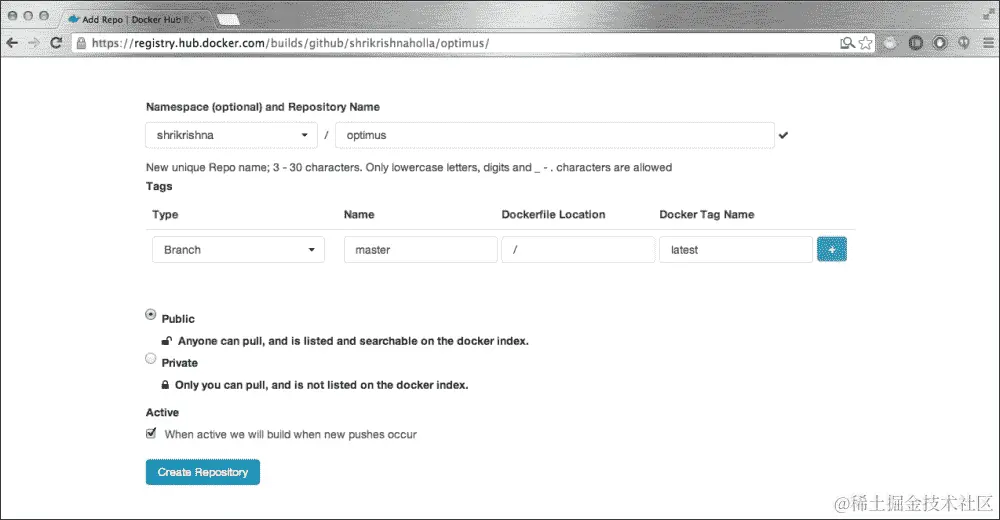Click the Create Repository button
This screenshot has height=520, width=1000.
click(x=203, y=472)
